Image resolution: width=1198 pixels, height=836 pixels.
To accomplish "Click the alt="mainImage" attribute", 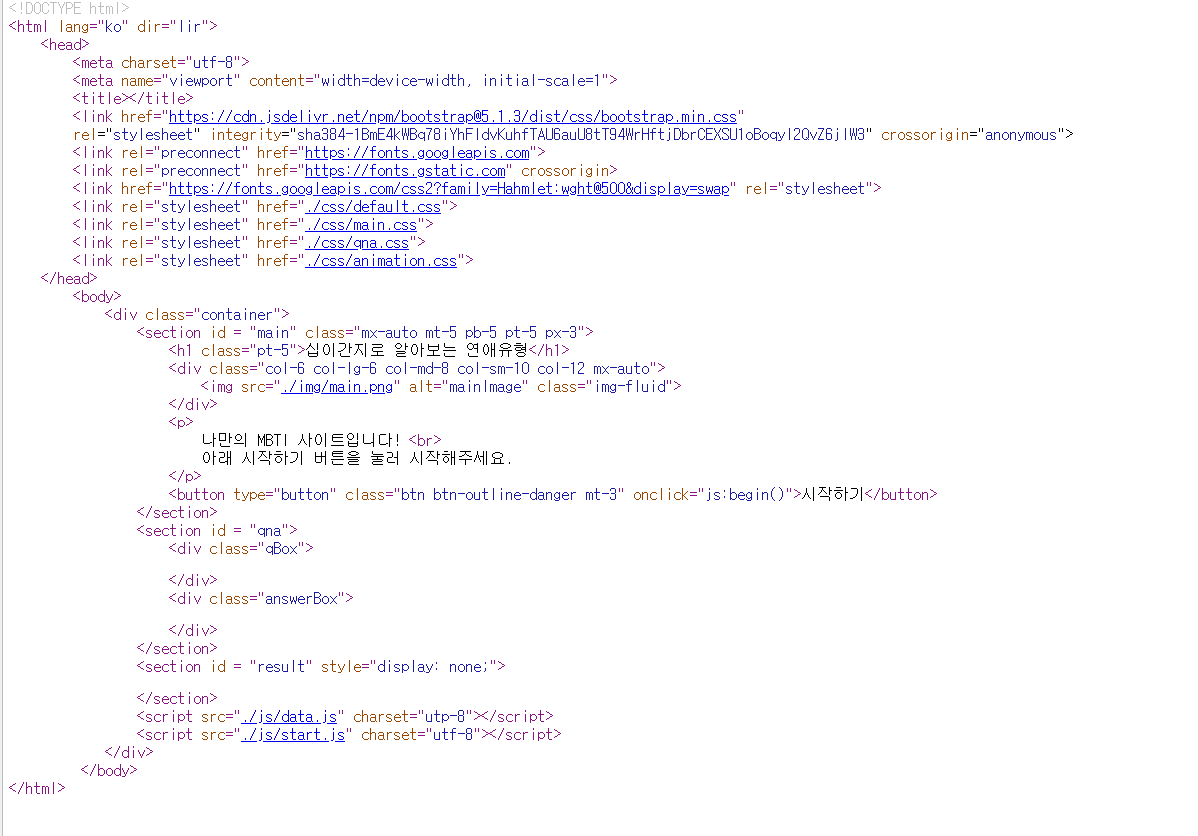I will pos(468,387).
